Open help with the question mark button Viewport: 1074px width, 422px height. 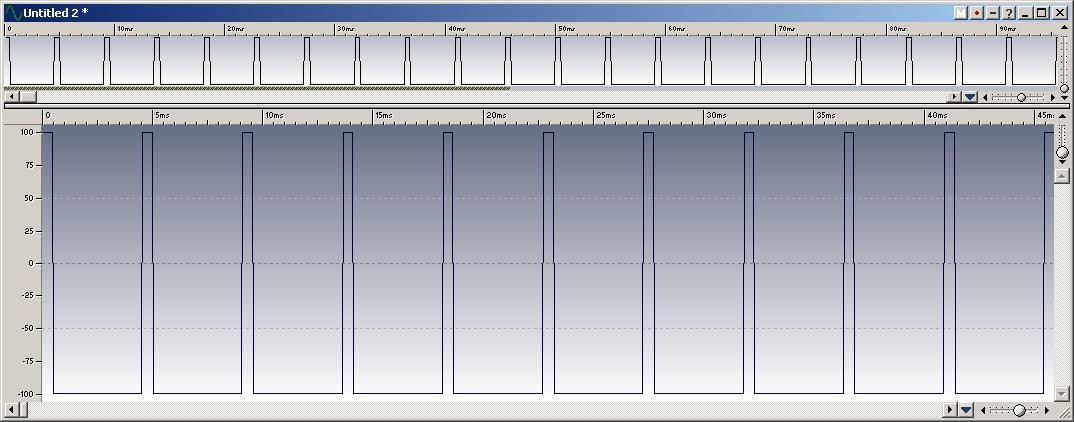(1009, 13)
